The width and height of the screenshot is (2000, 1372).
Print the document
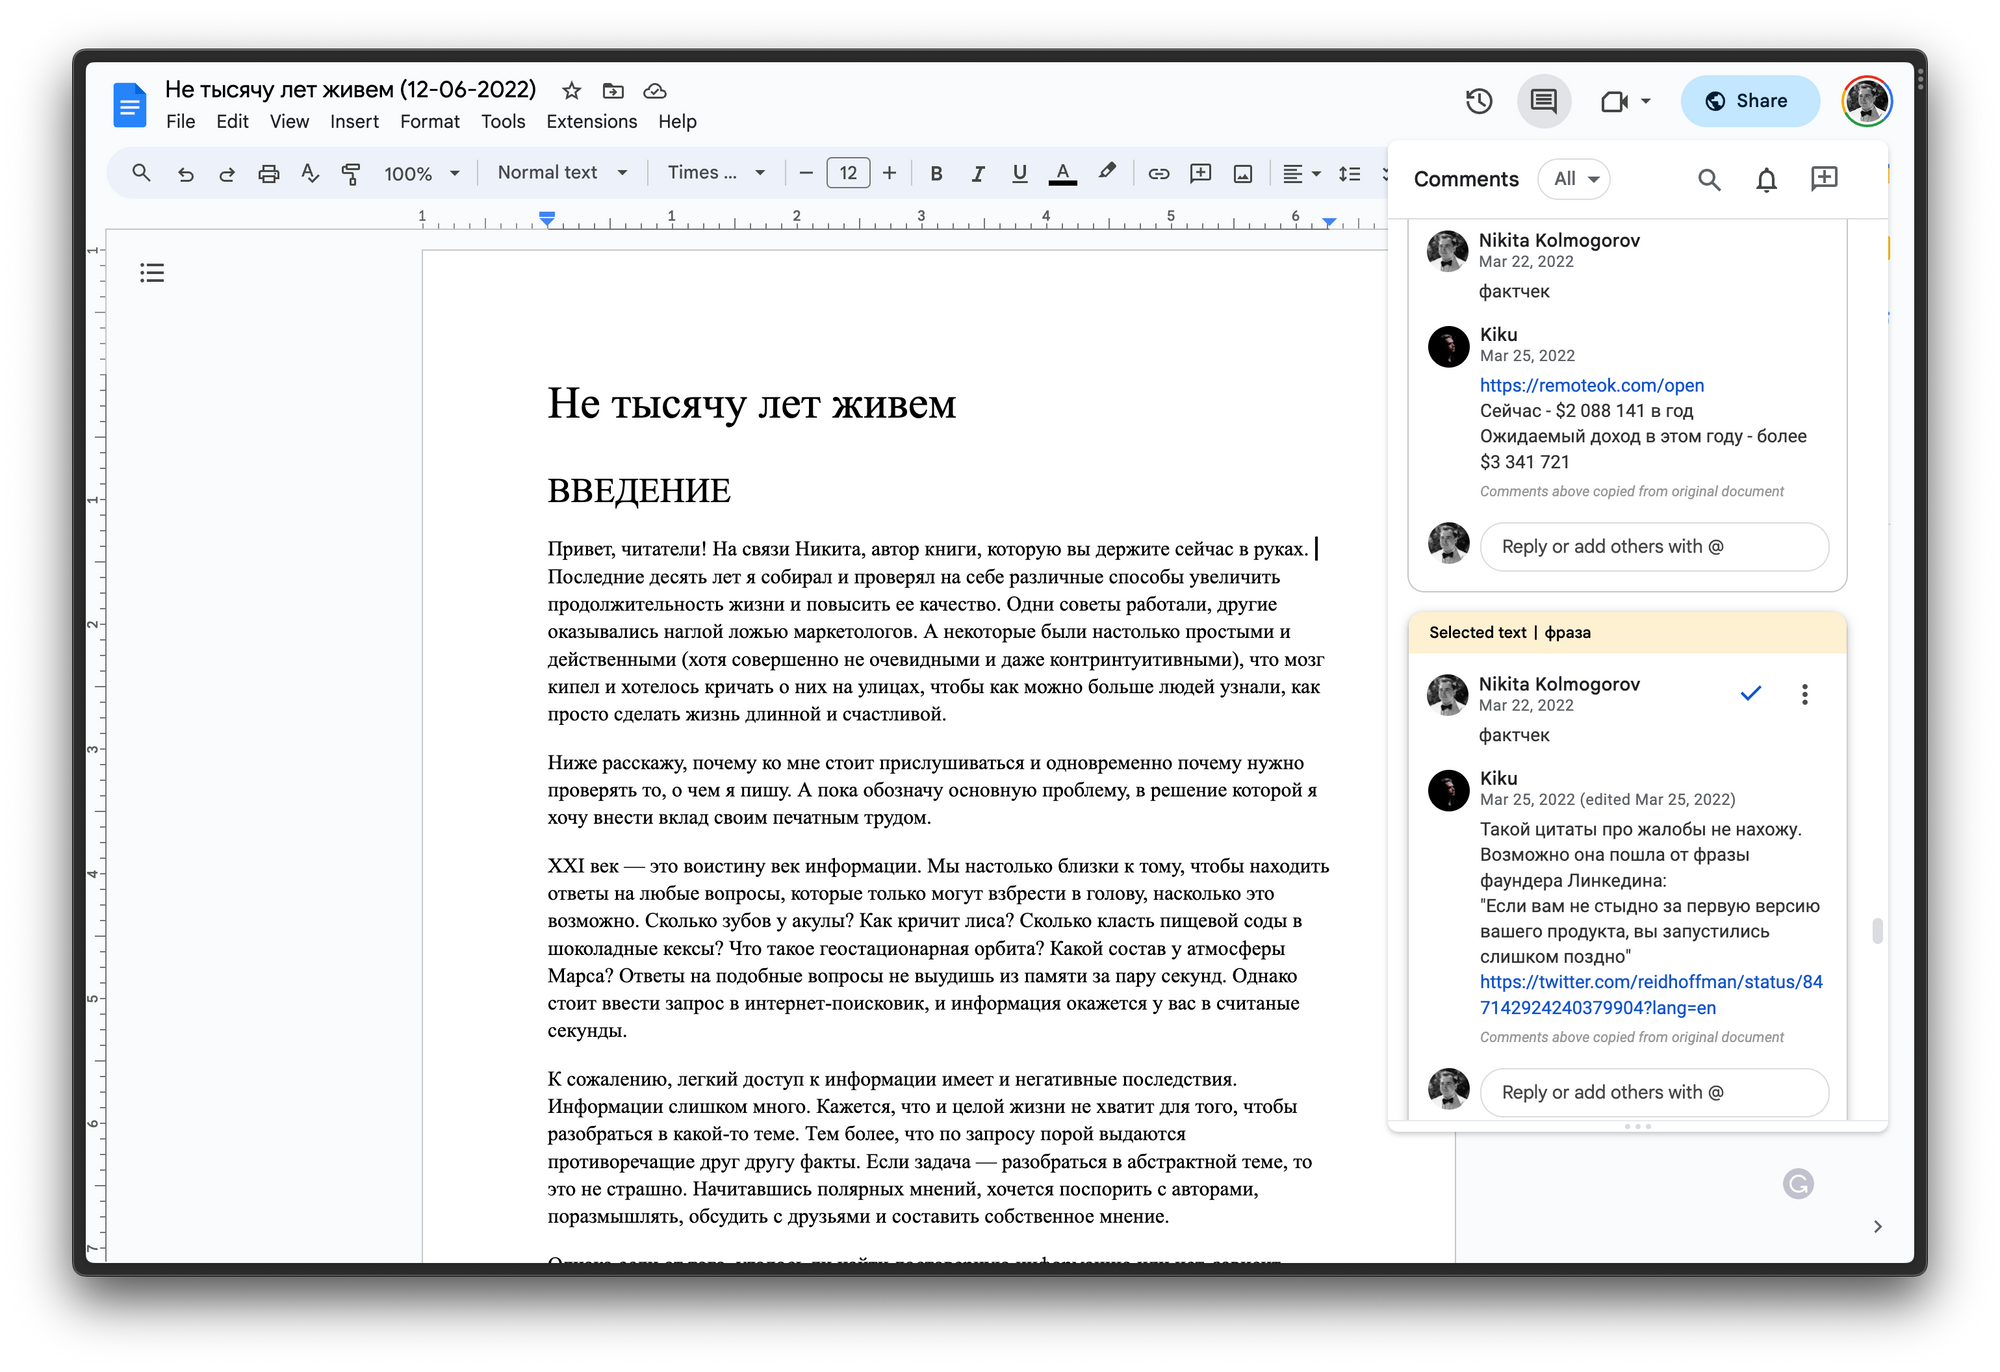pos(268,173)
